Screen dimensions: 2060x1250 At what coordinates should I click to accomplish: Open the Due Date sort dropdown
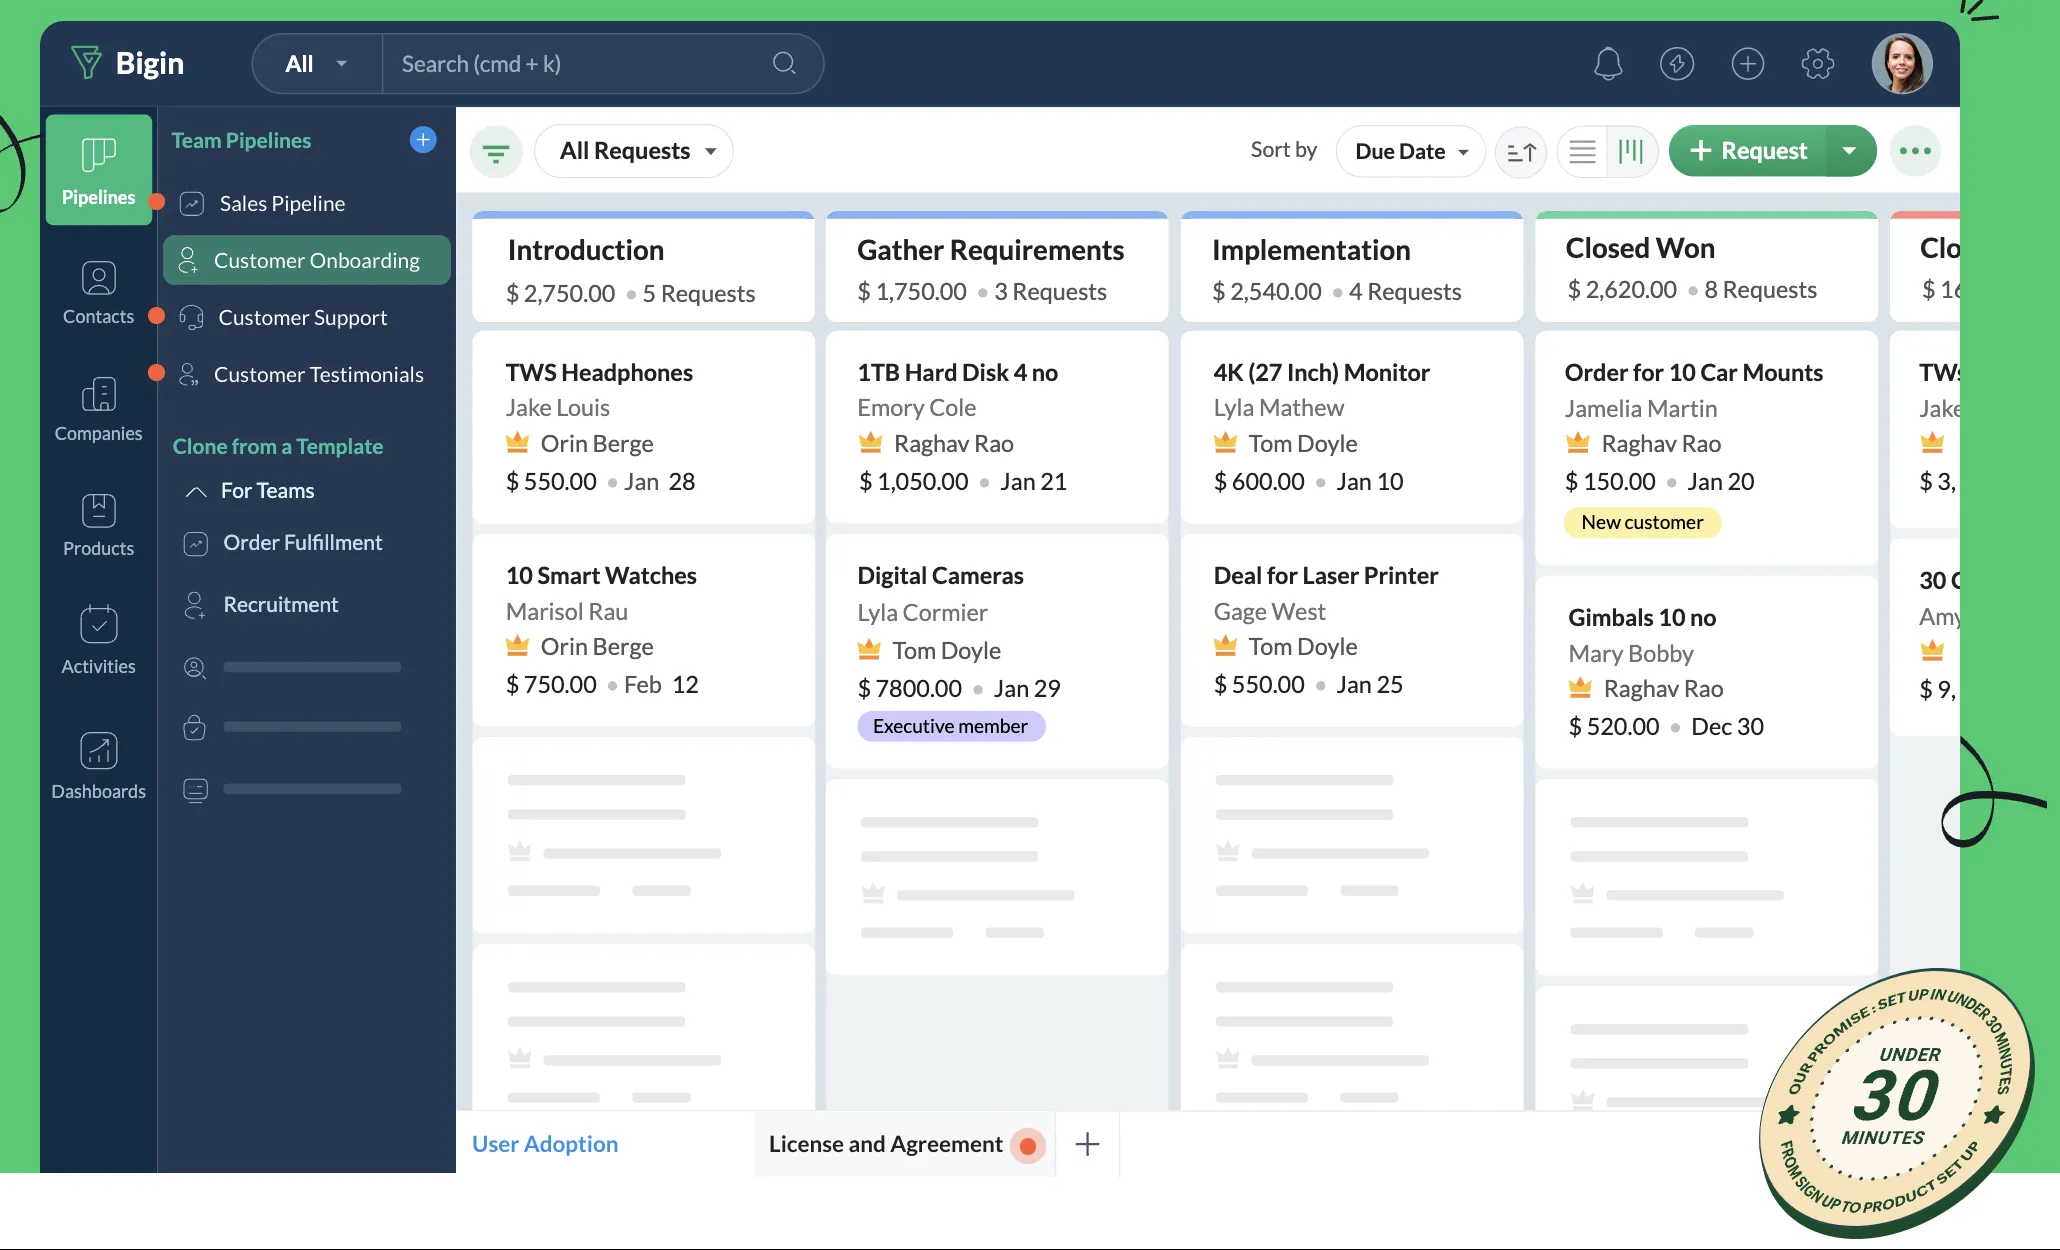pyautogui.click(x=1410, y=151)
